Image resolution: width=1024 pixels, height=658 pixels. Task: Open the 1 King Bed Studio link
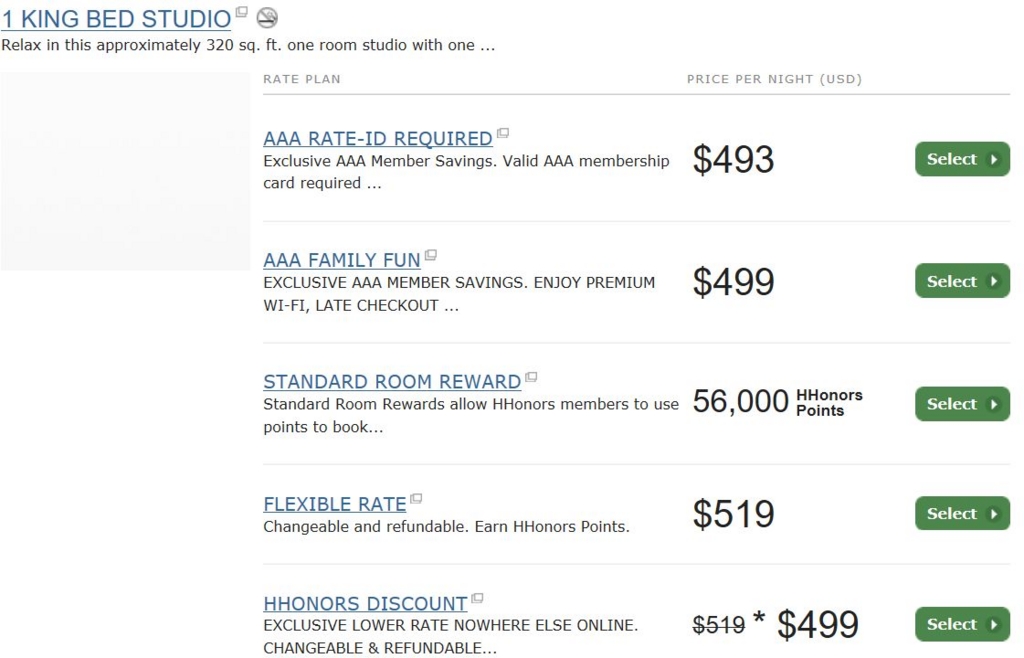click(116, 19)
